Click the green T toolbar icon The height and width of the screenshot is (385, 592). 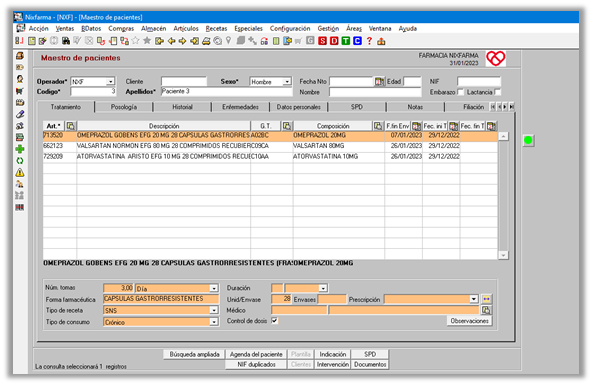point(345,41)
